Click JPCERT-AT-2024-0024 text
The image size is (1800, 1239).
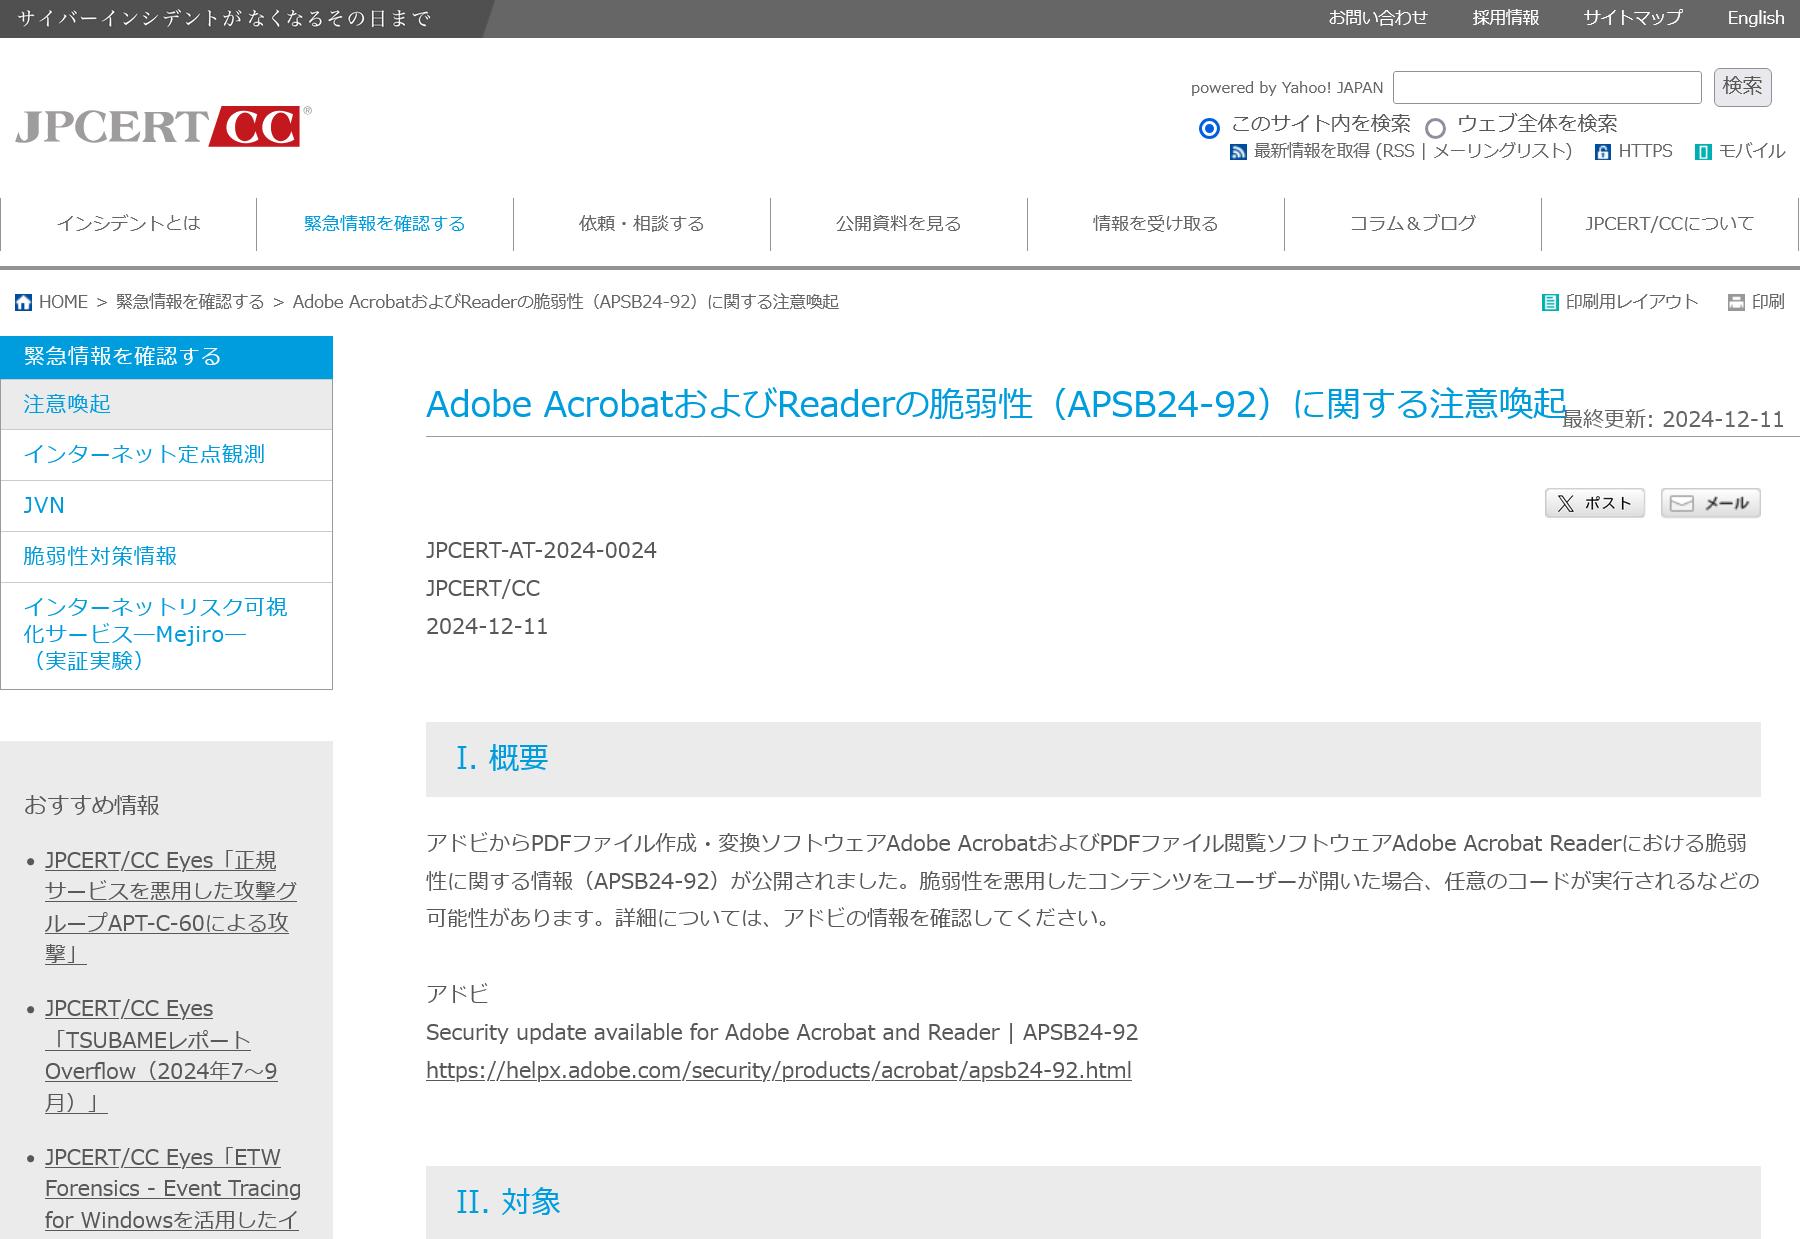click(x=541, y=550)
